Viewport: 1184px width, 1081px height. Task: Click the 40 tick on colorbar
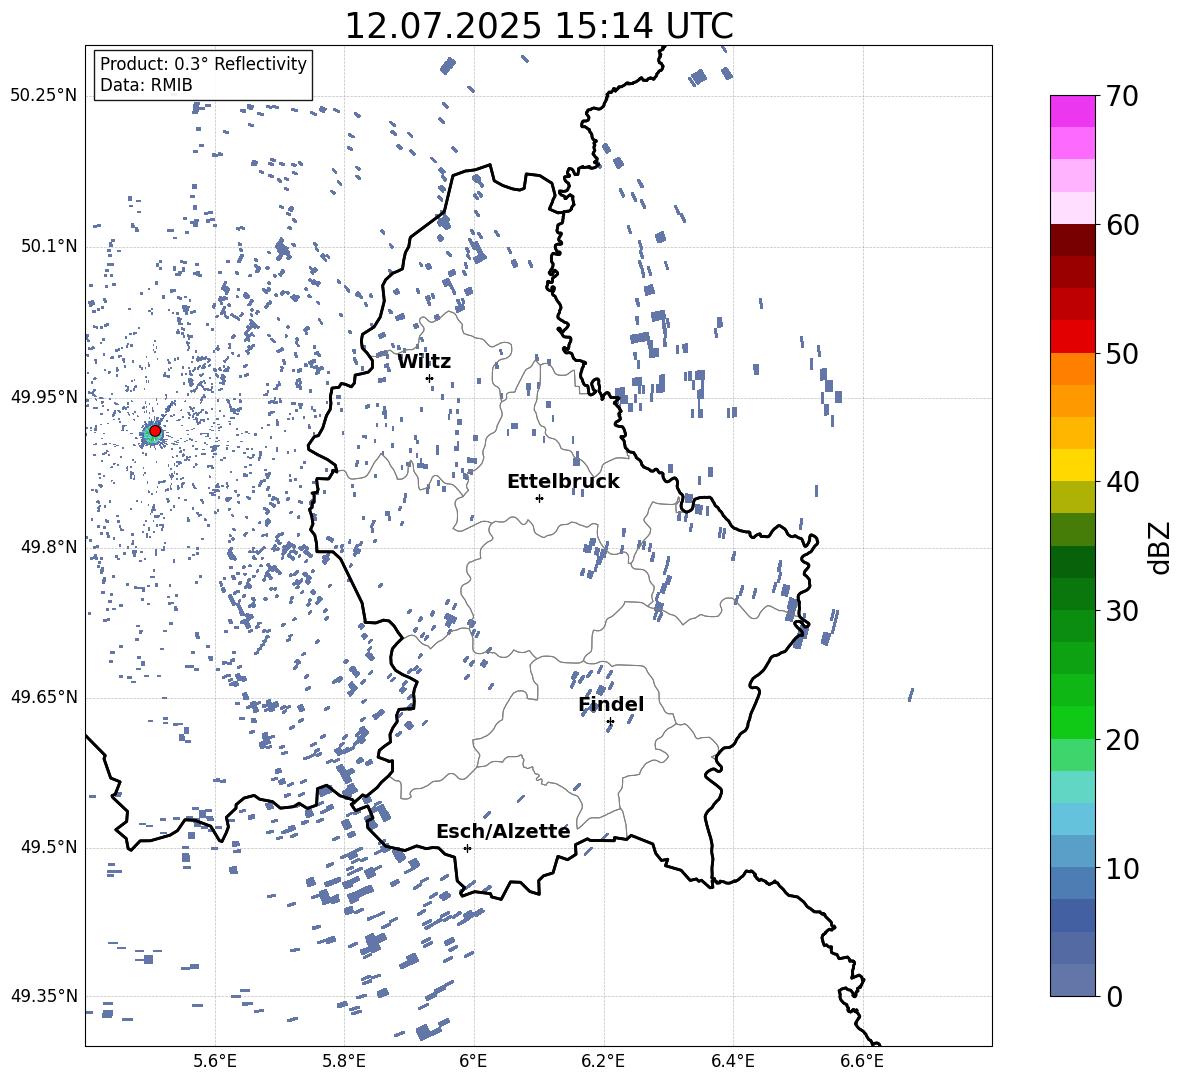1122,482
